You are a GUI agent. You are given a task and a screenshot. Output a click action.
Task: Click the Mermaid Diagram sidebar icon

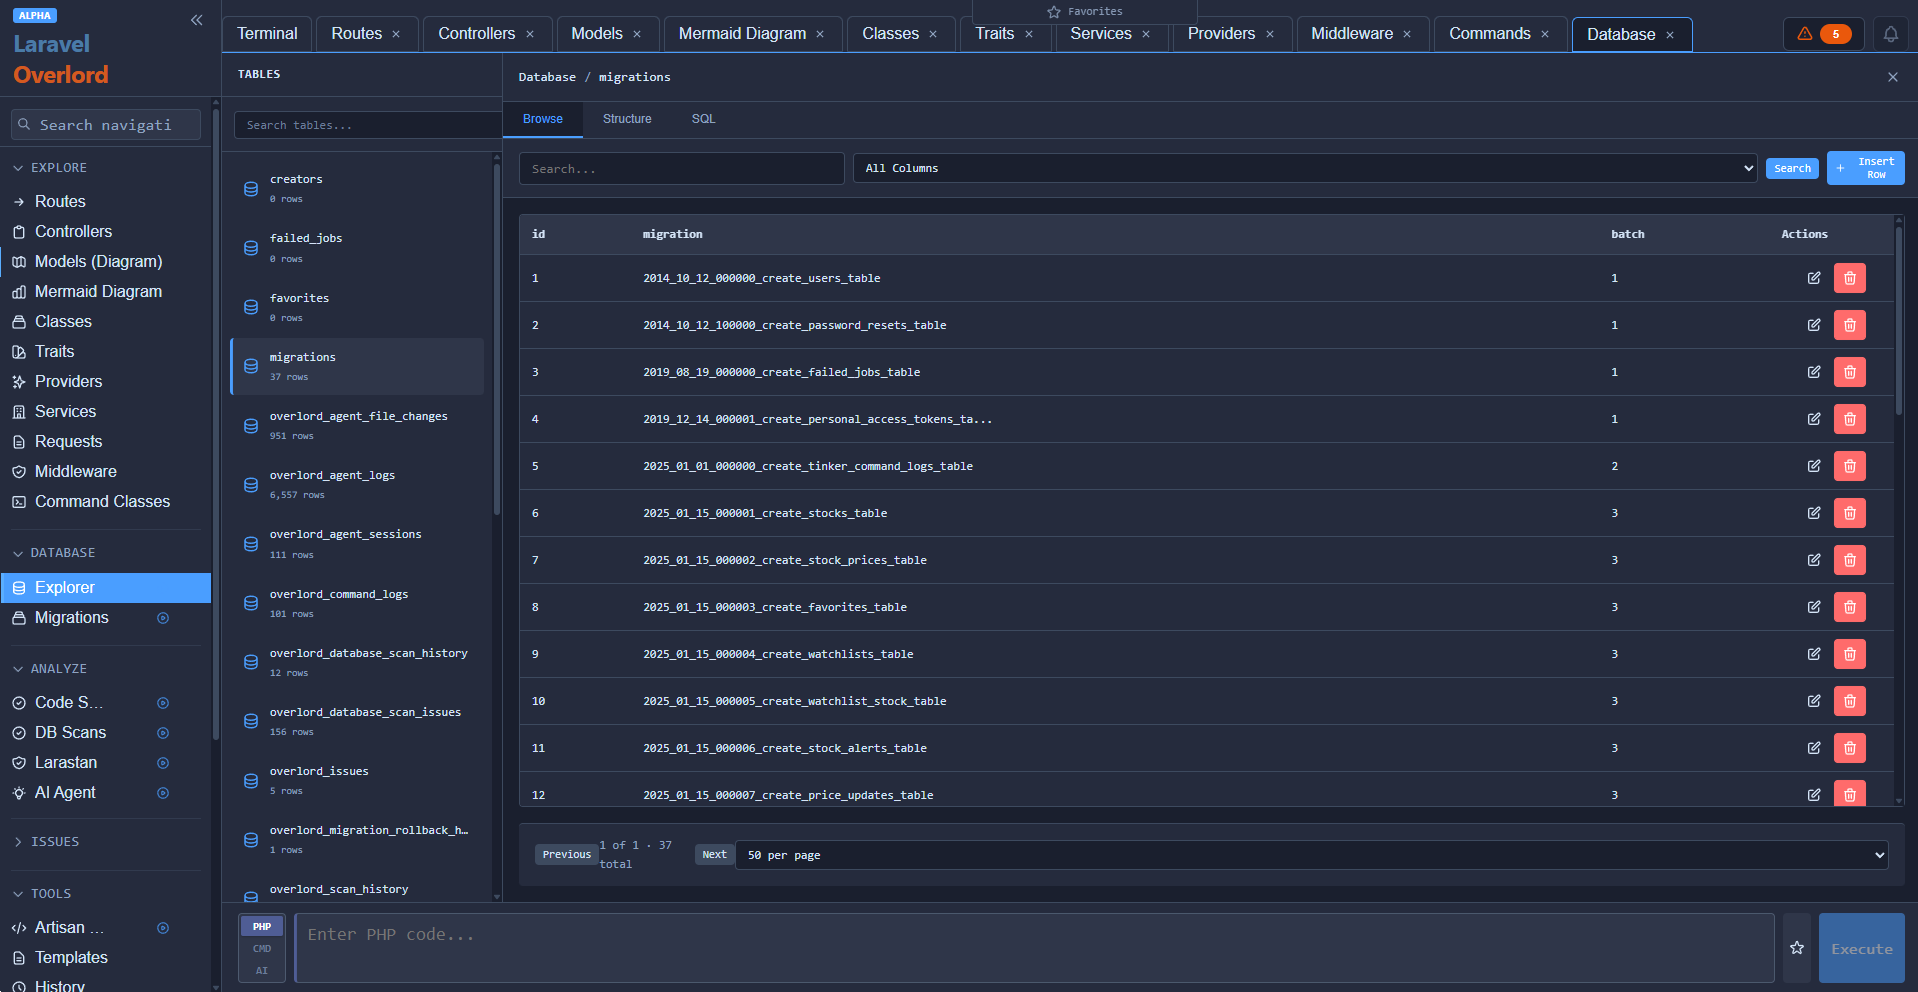point(18,291)
